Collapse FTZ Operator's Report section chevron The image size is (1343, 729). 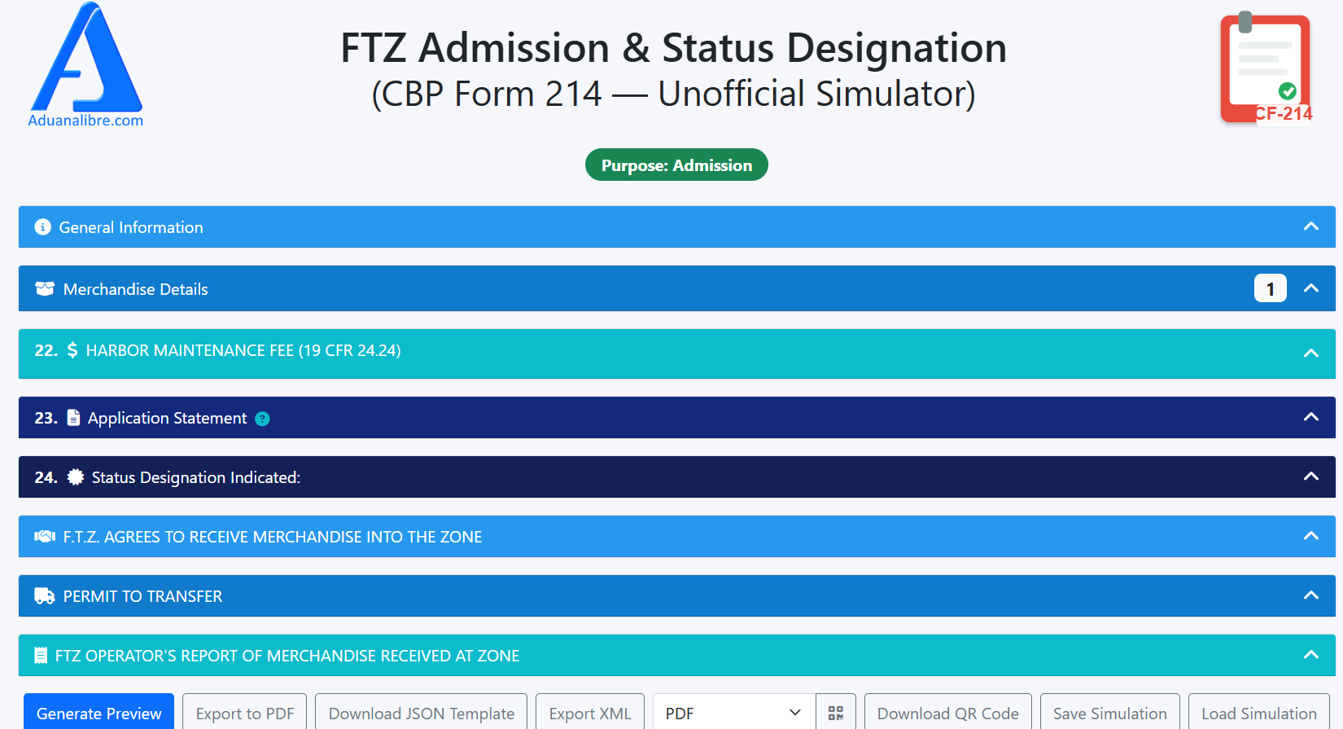tap(1310, 655)
